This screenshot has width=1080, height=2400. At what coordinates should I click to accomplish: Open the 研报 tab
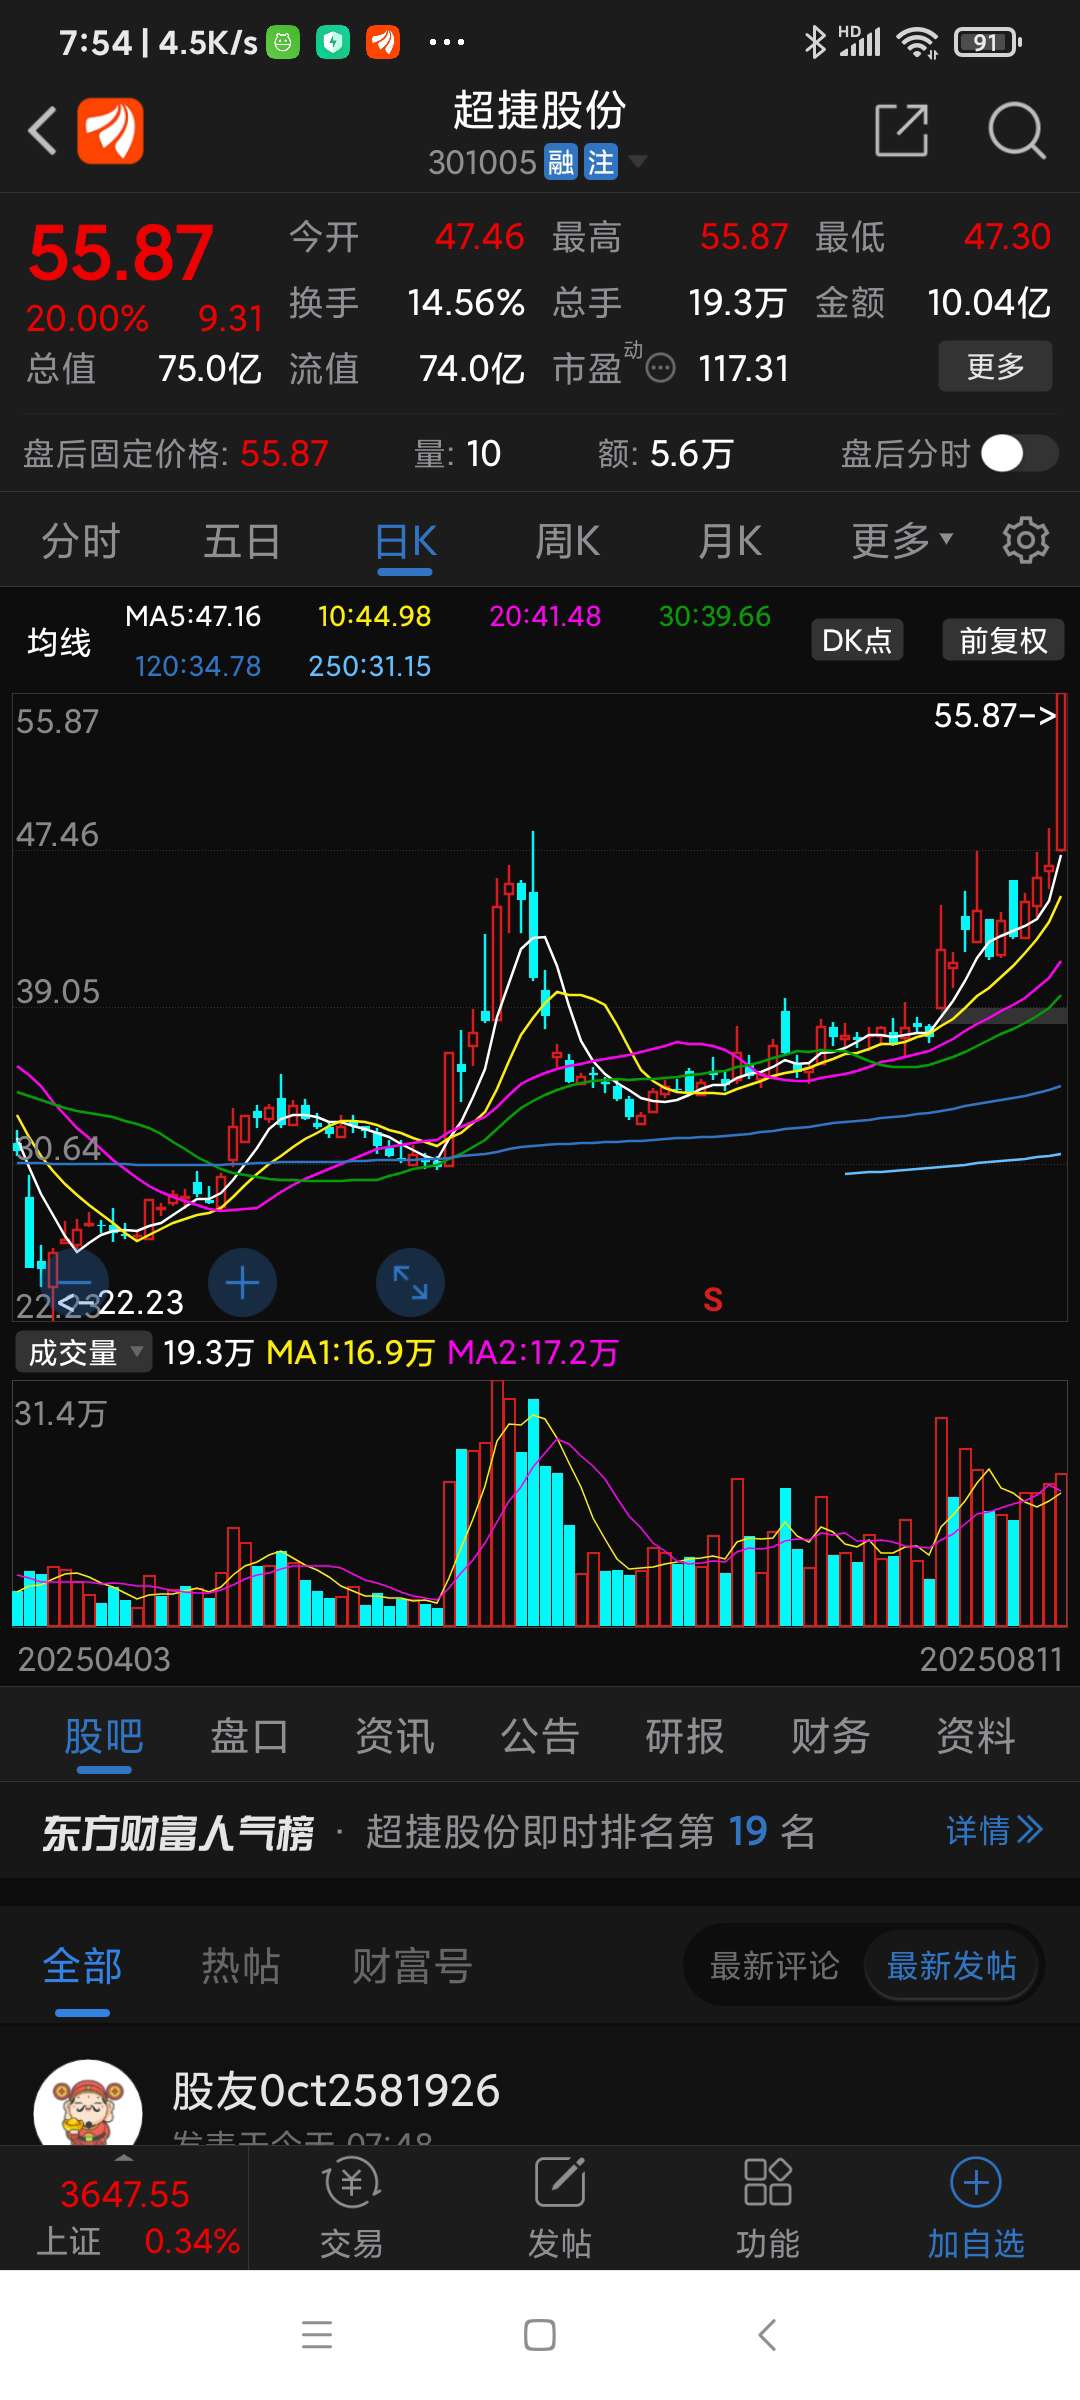click(685, 1736)
